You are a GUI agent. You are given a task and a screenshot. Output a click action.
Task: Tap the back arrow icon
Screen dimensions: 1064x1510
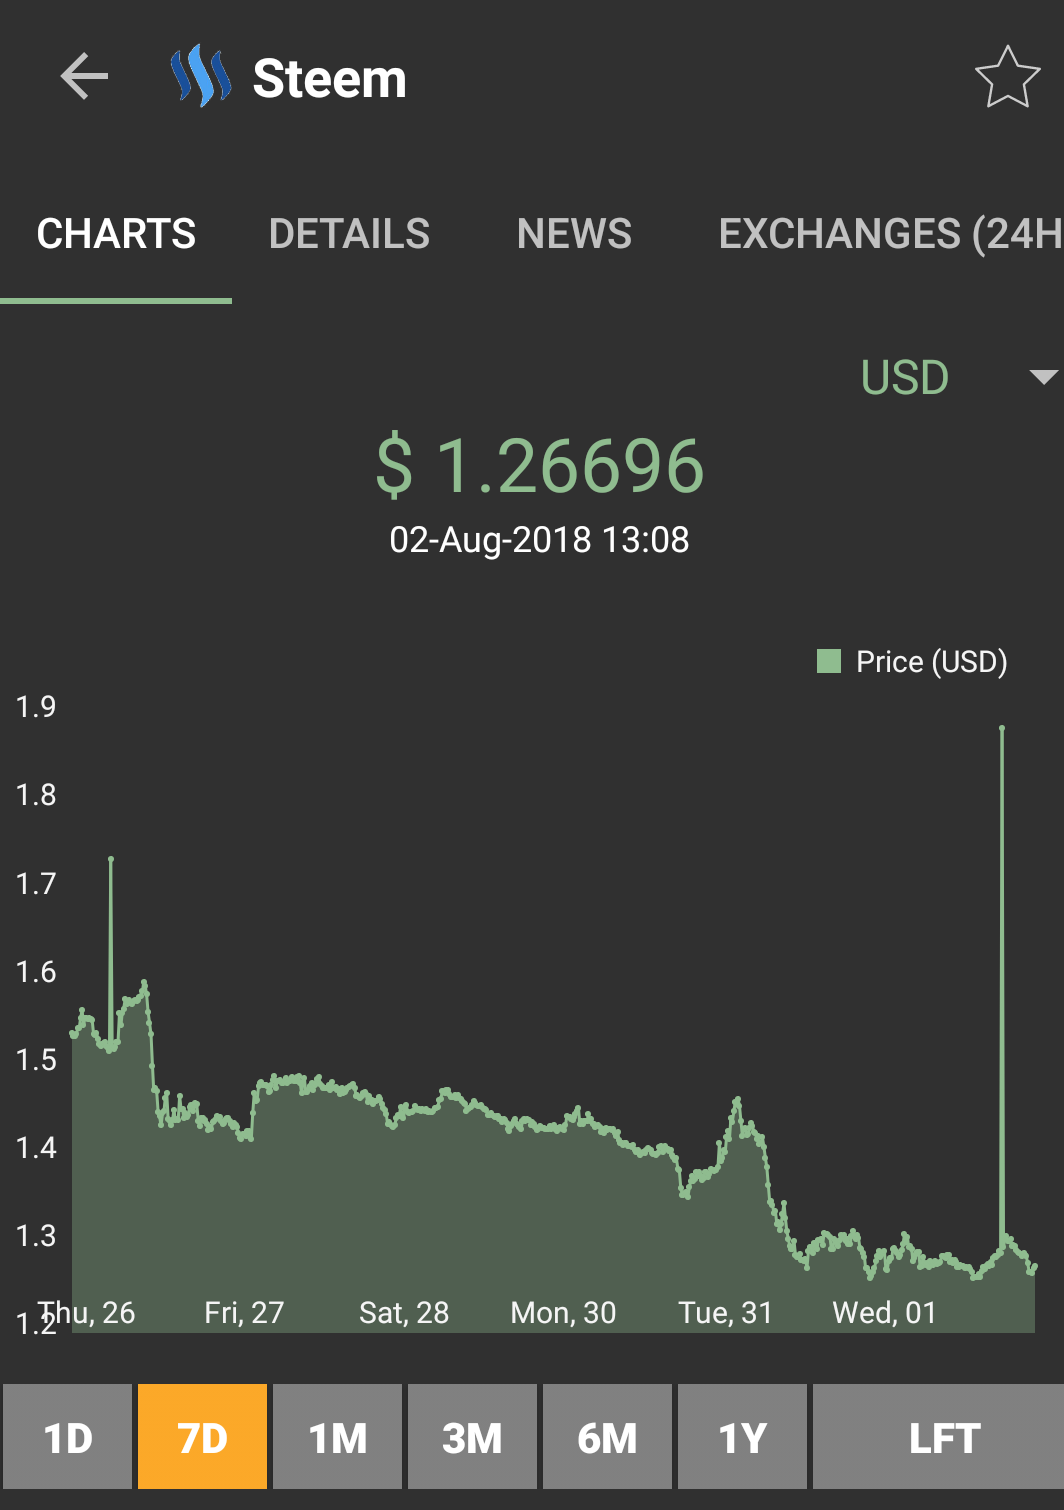pos(84,77)
